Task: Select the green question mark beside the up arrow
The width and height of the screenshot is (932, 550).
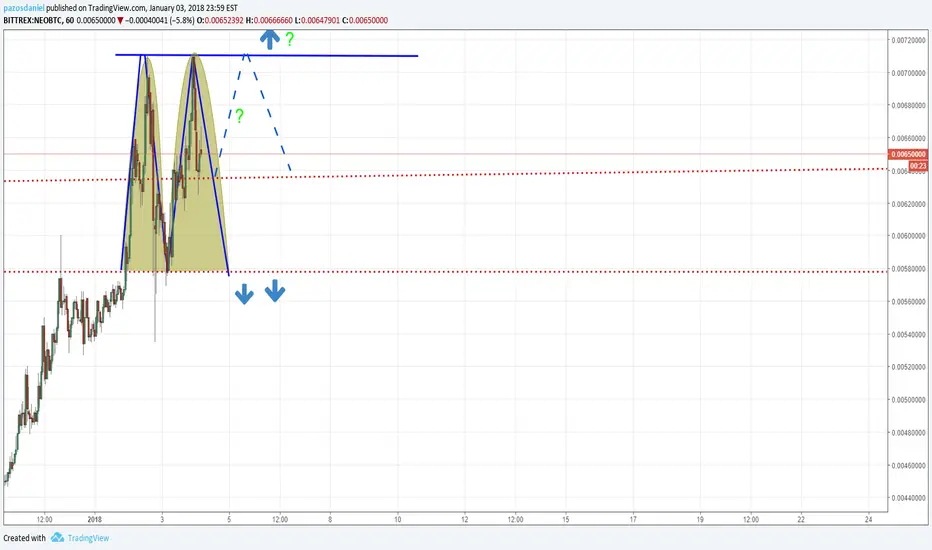Action: (x=289, y=40)
